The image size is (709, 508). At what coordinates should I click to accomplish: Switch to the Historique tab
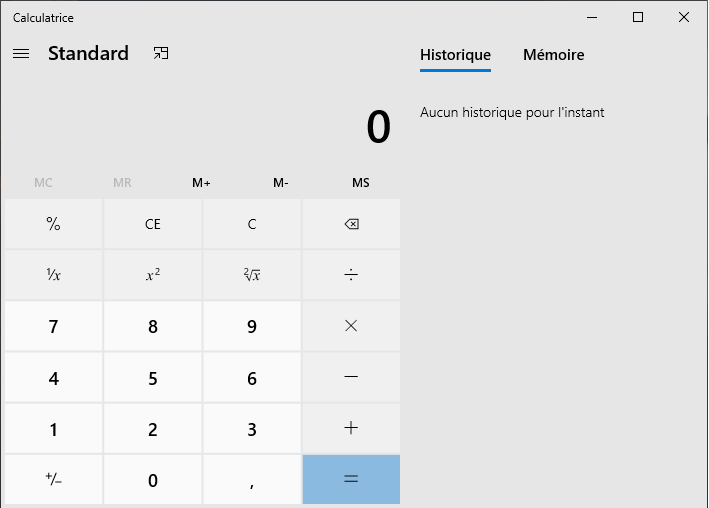(x=455, y=55)
